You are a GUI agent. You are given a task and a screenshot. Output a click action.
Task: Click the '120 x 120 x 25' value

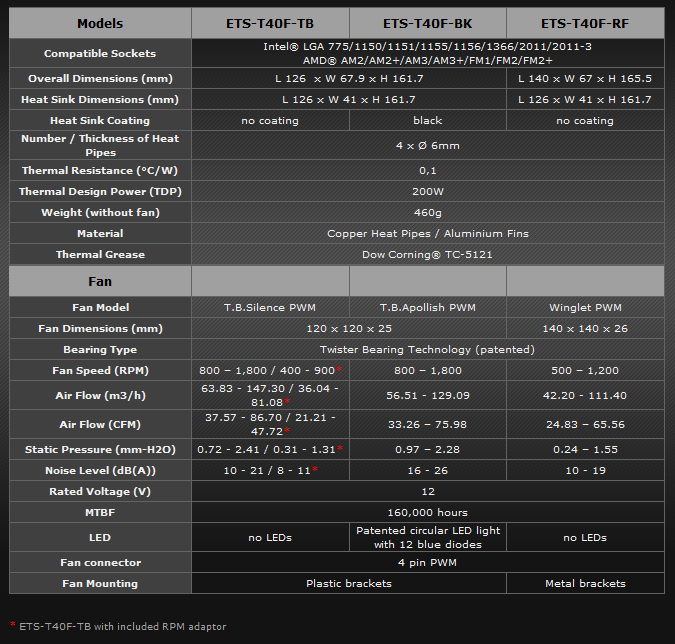click(x=349, y=328)
